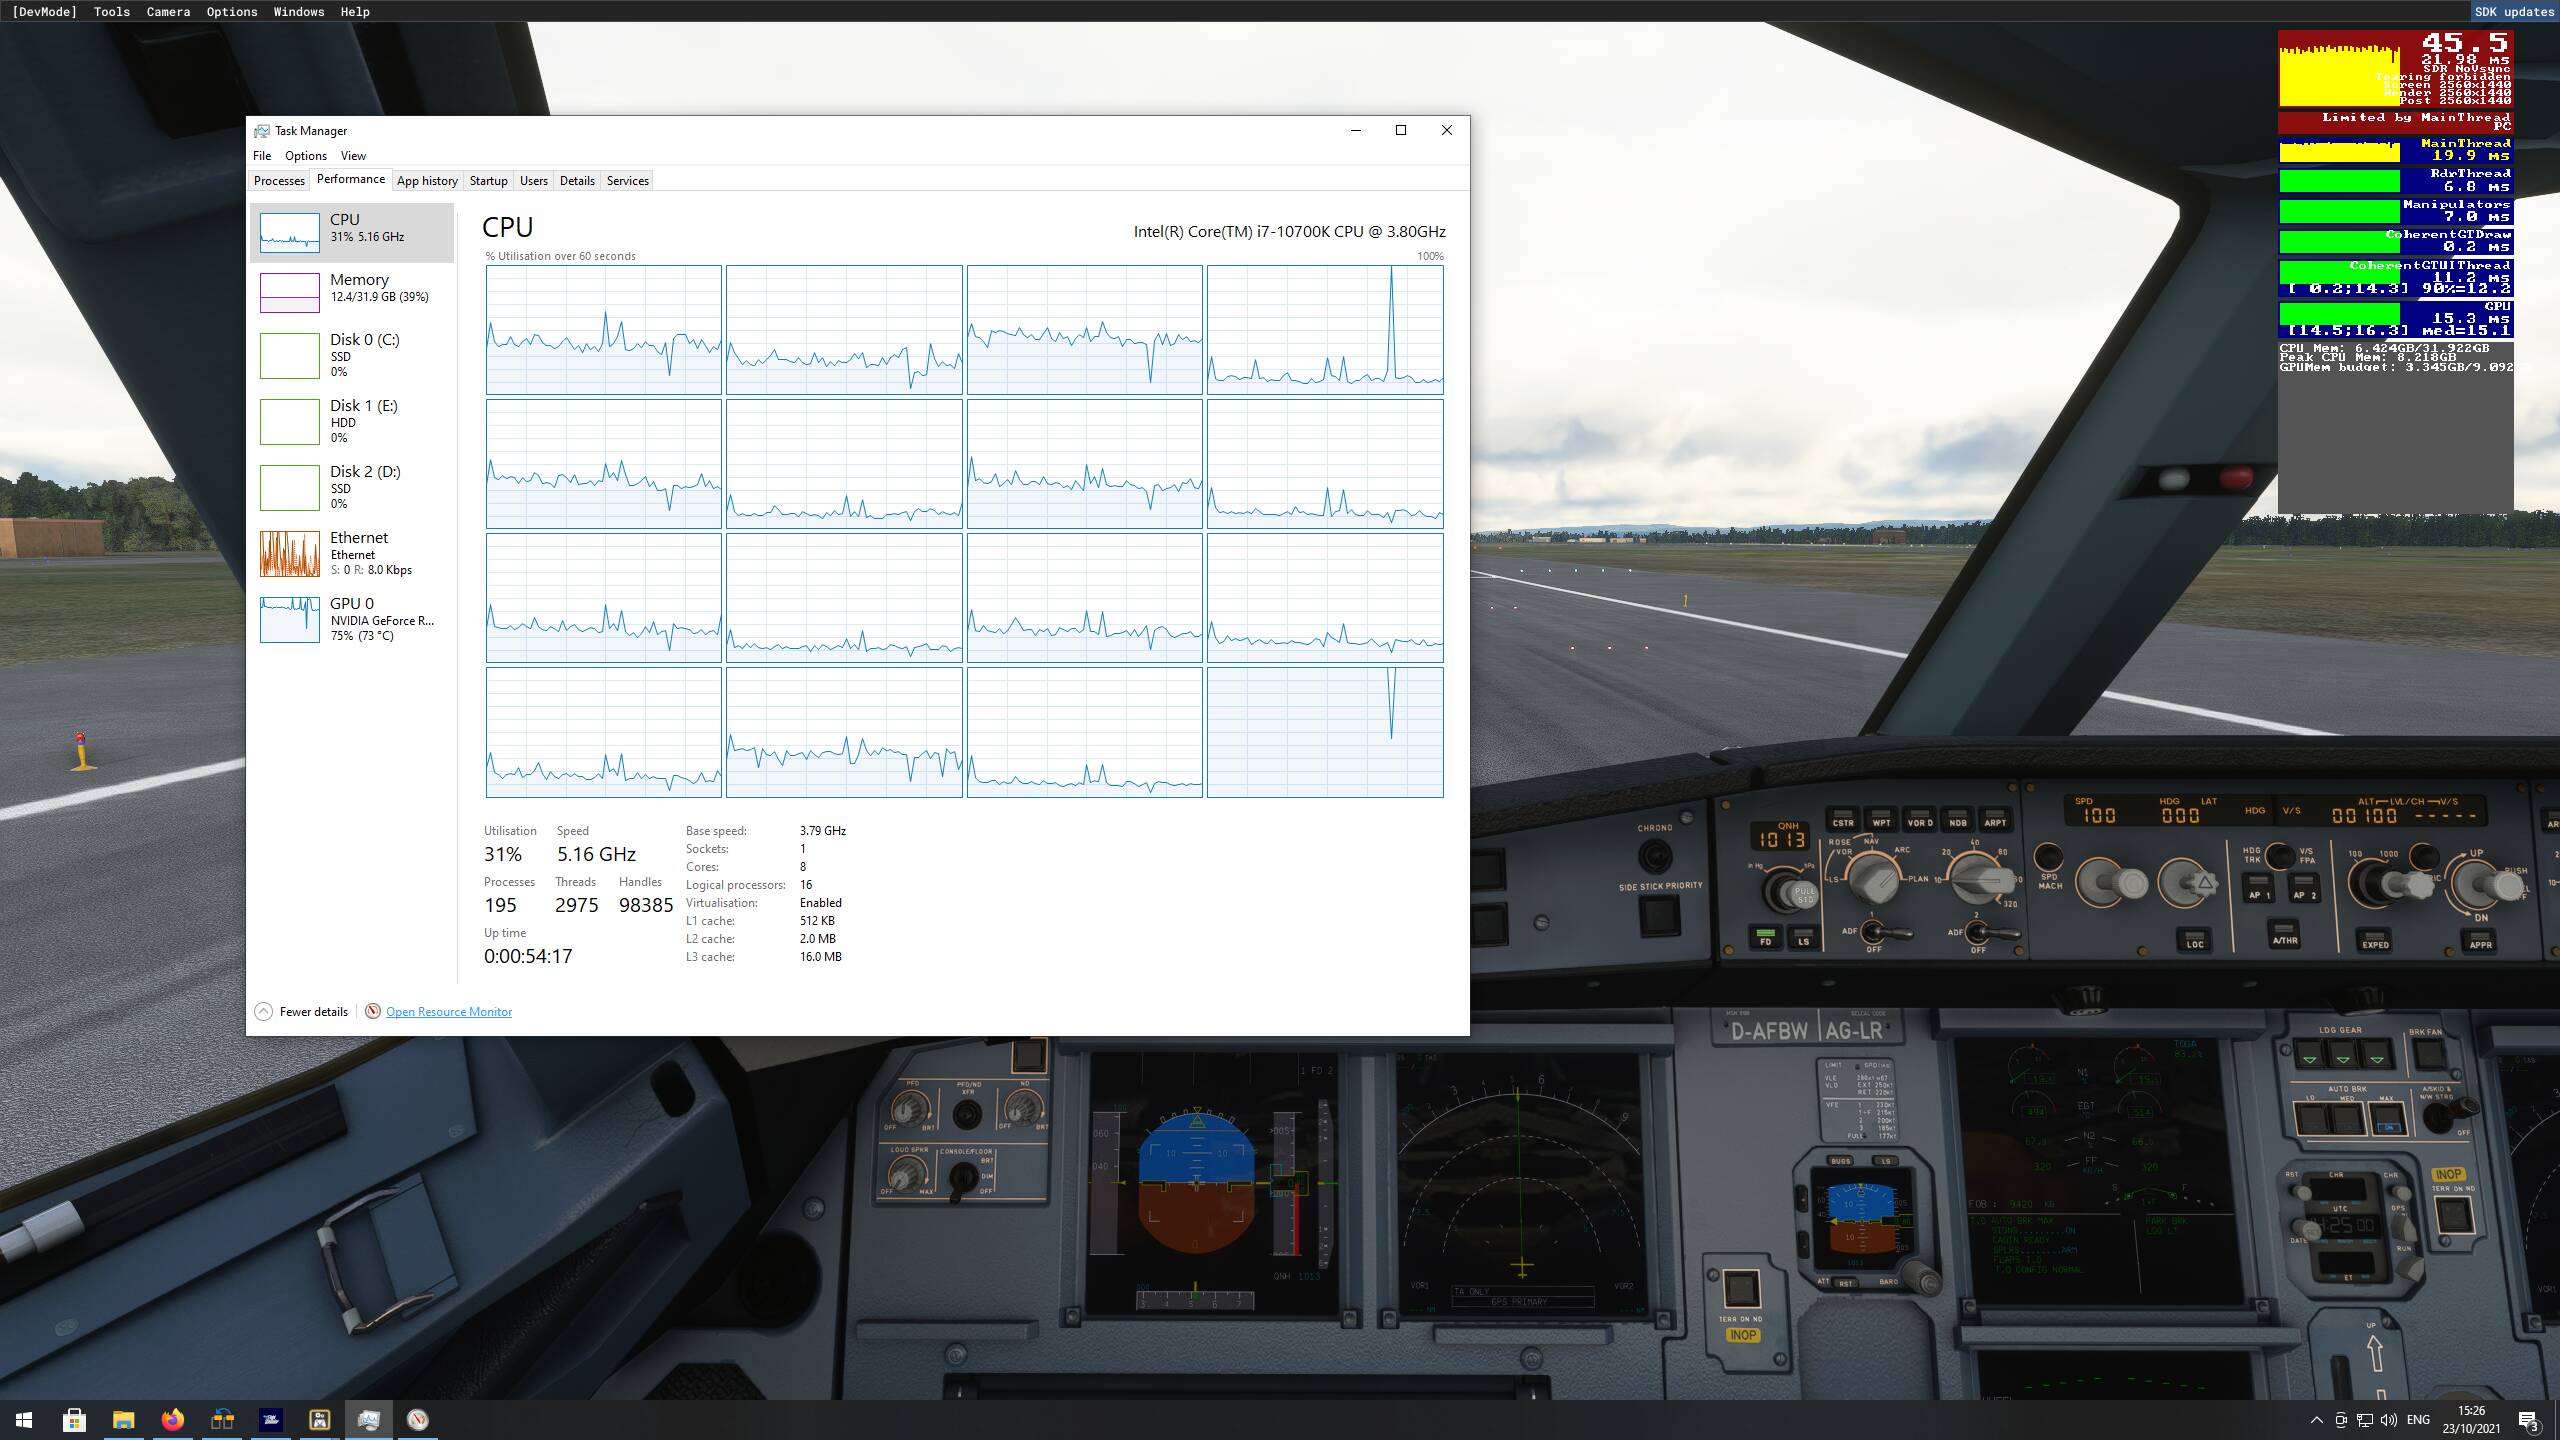Open the notification center icon
2560x1440 pixels.
2528,1420
